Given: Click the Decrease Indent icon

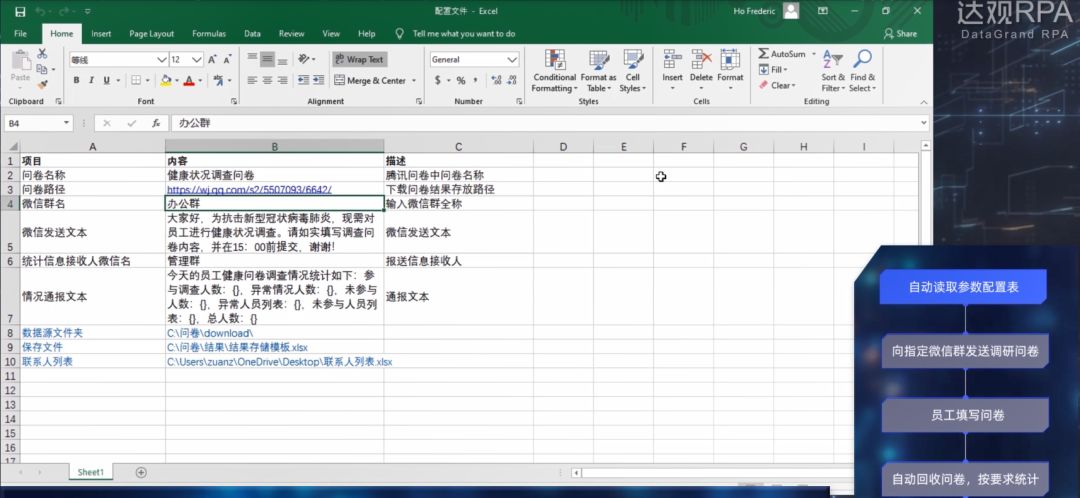Looking at the screenshot, I should point(303,81).
